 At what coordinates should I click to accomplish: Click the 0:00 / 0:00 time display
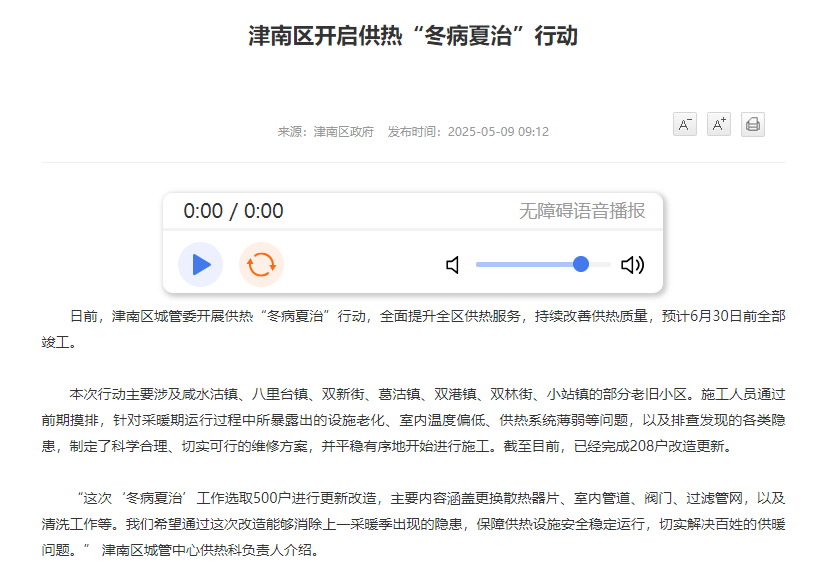(233, 211)
